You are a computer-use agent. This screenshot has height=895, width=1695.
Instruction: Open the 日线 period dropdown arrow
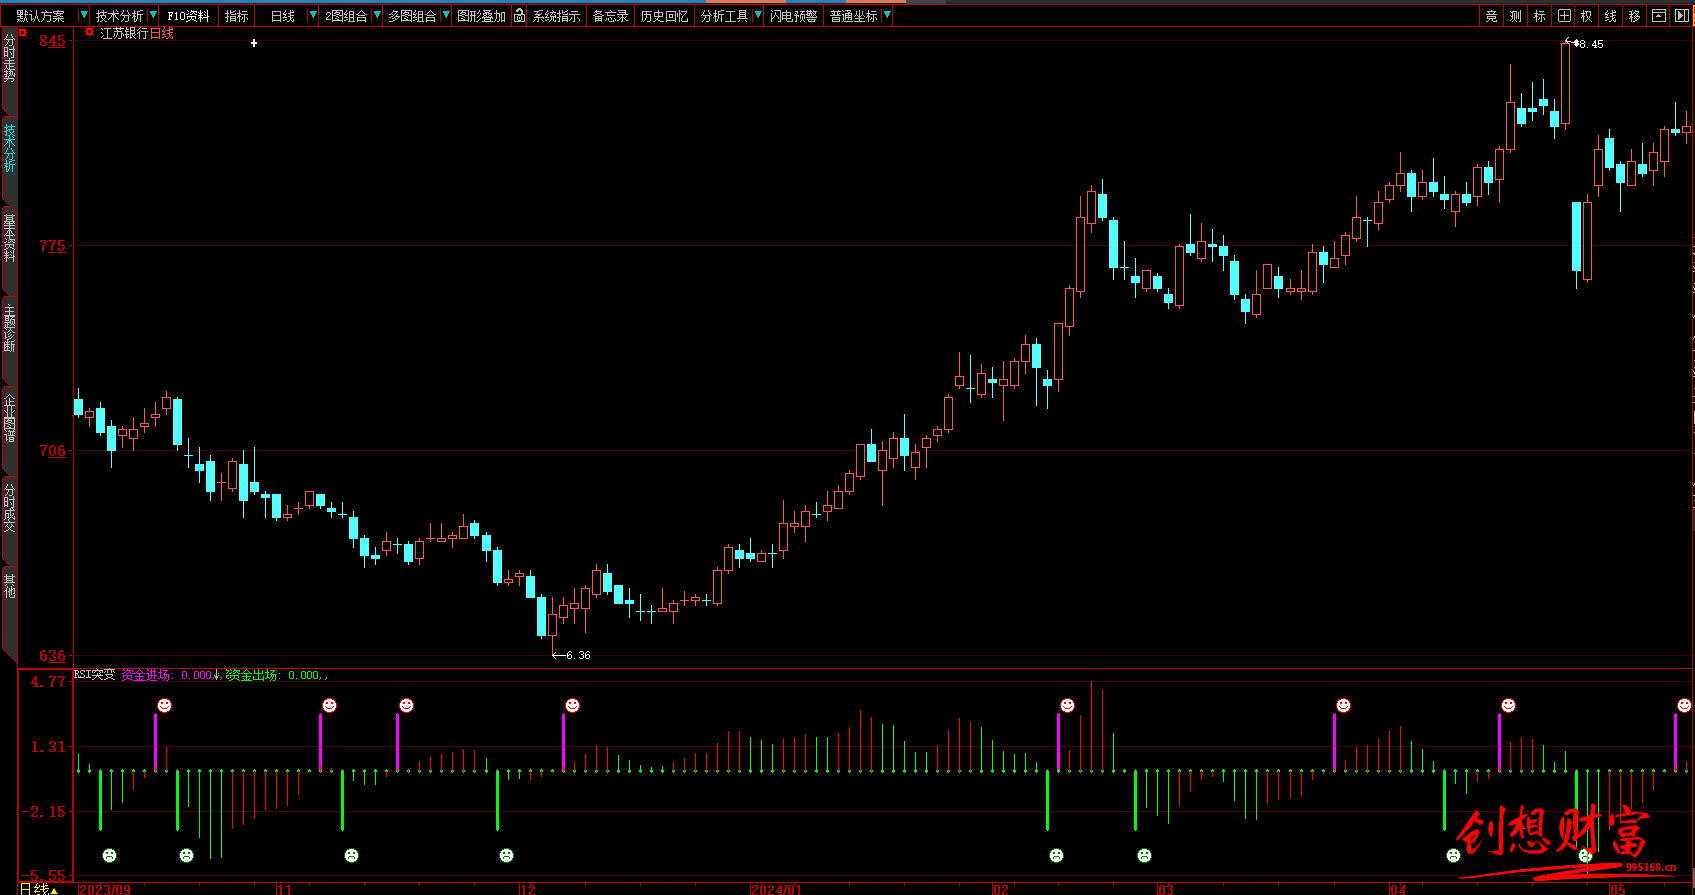coord(313,16)
